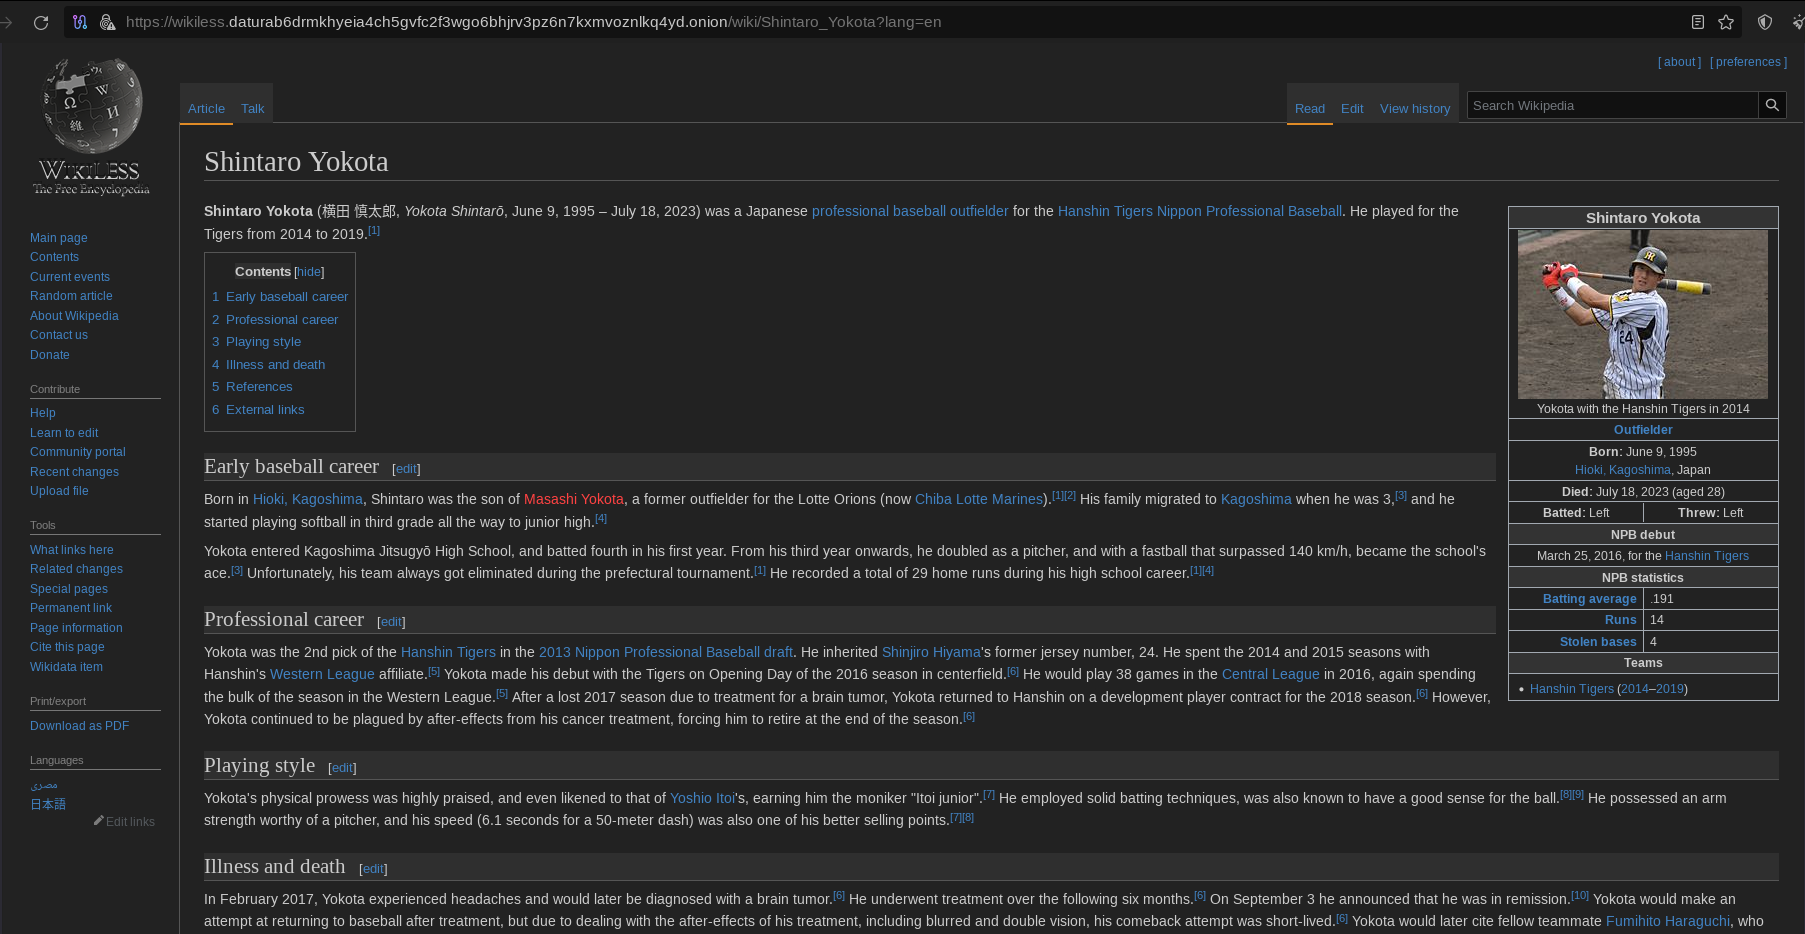Viewport: 1805px width, 934px height.
Task: Edit the Early baseball career section
Action: coord(406,469)
